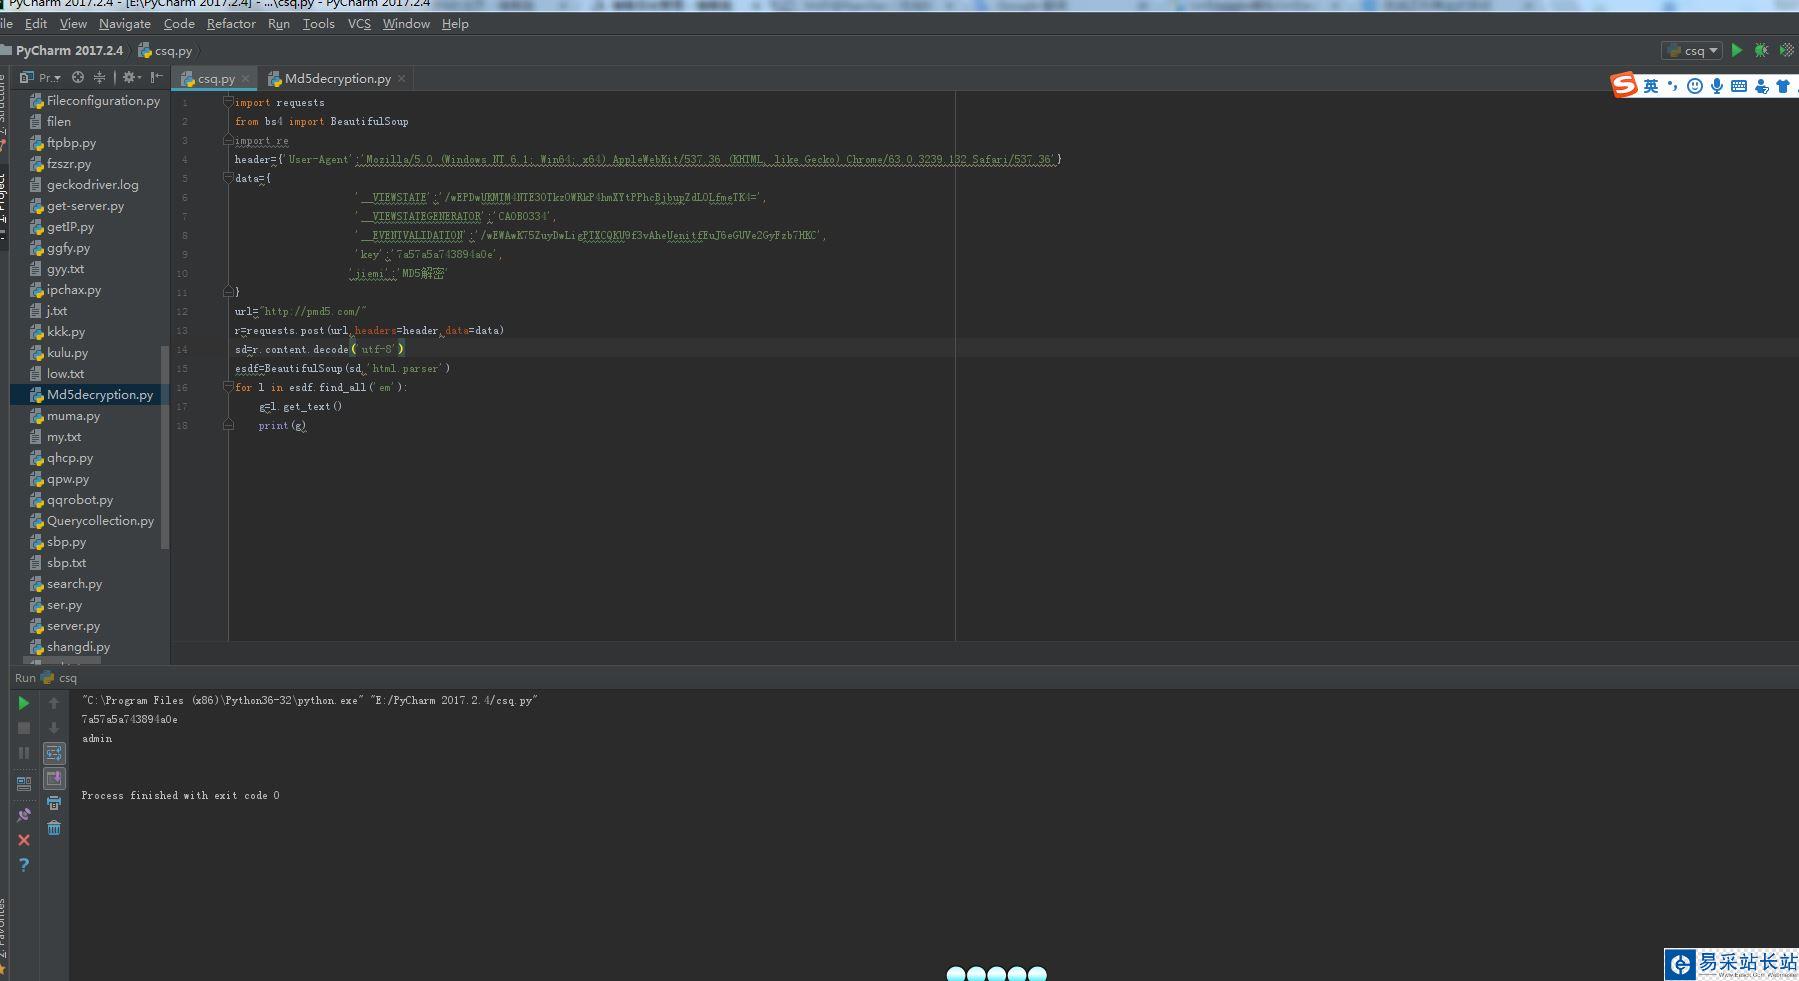
Task: Select Querycollection.py in the project tree
Action: (x=92, y=520)
